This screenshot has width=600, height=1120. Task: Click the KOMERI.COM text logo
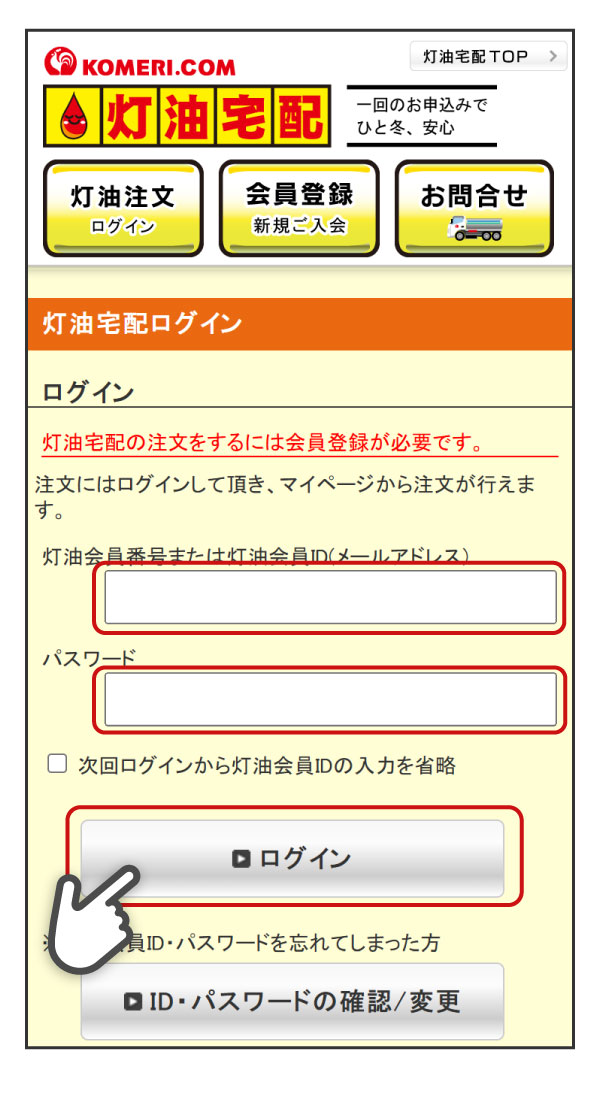(x=158, y=68)
